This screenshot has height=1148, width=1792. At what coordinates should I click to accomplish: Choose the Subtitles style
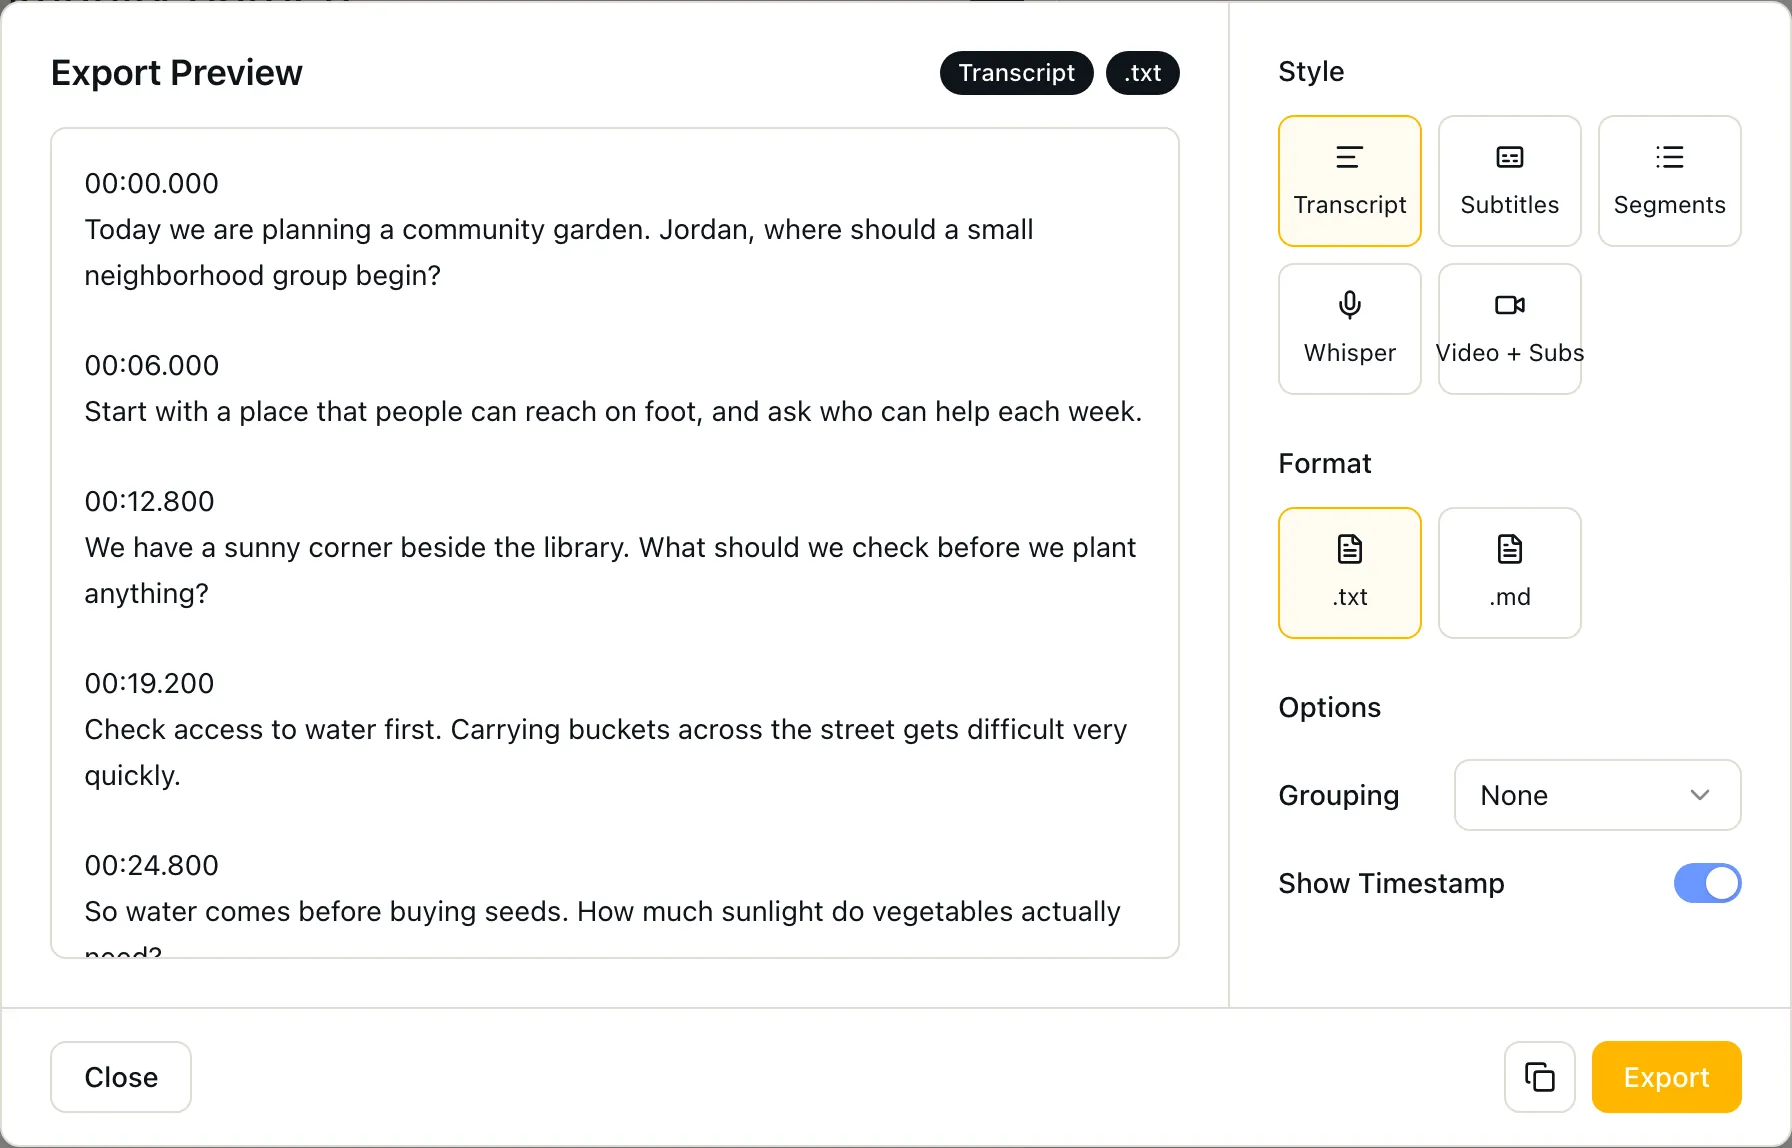pos(1509,181)
